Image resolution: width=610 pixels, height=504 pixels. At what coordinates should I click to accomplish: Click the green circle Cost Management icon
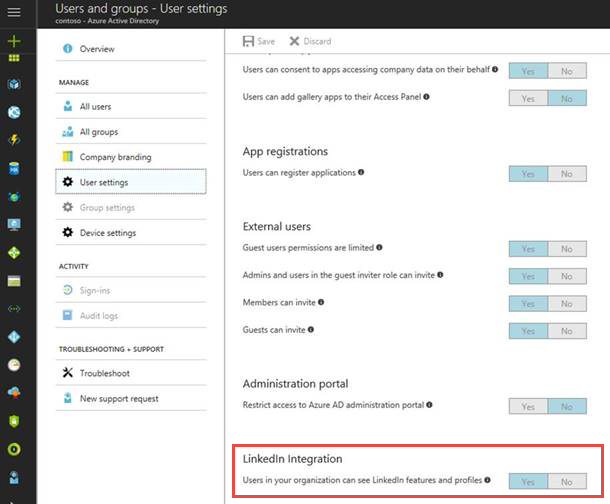[14, 449]
